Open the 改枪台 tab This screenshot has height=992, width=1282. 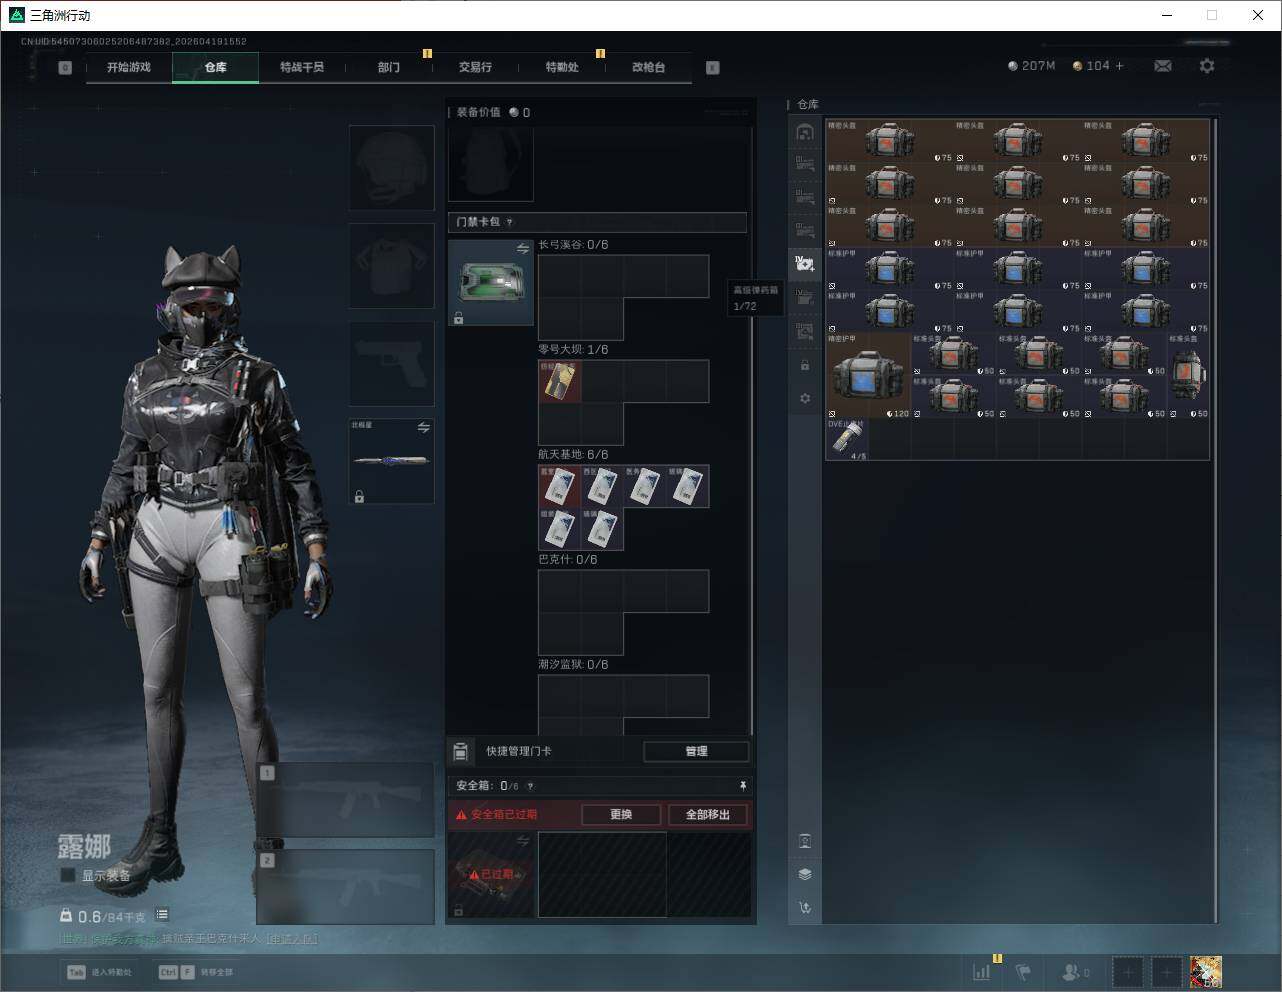click(648, 67)
